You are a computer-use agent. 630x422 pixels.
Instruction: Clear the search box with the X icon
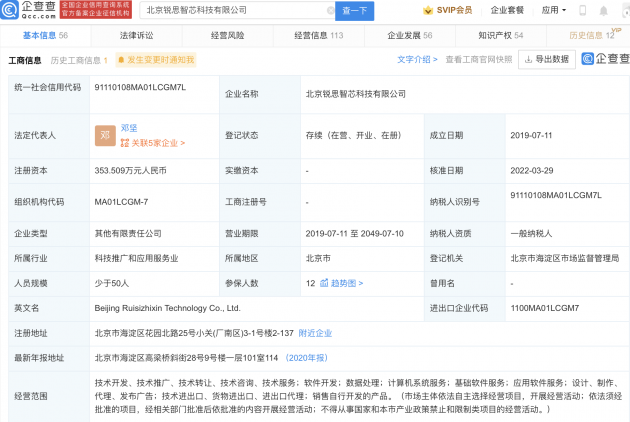pos(331,10)
